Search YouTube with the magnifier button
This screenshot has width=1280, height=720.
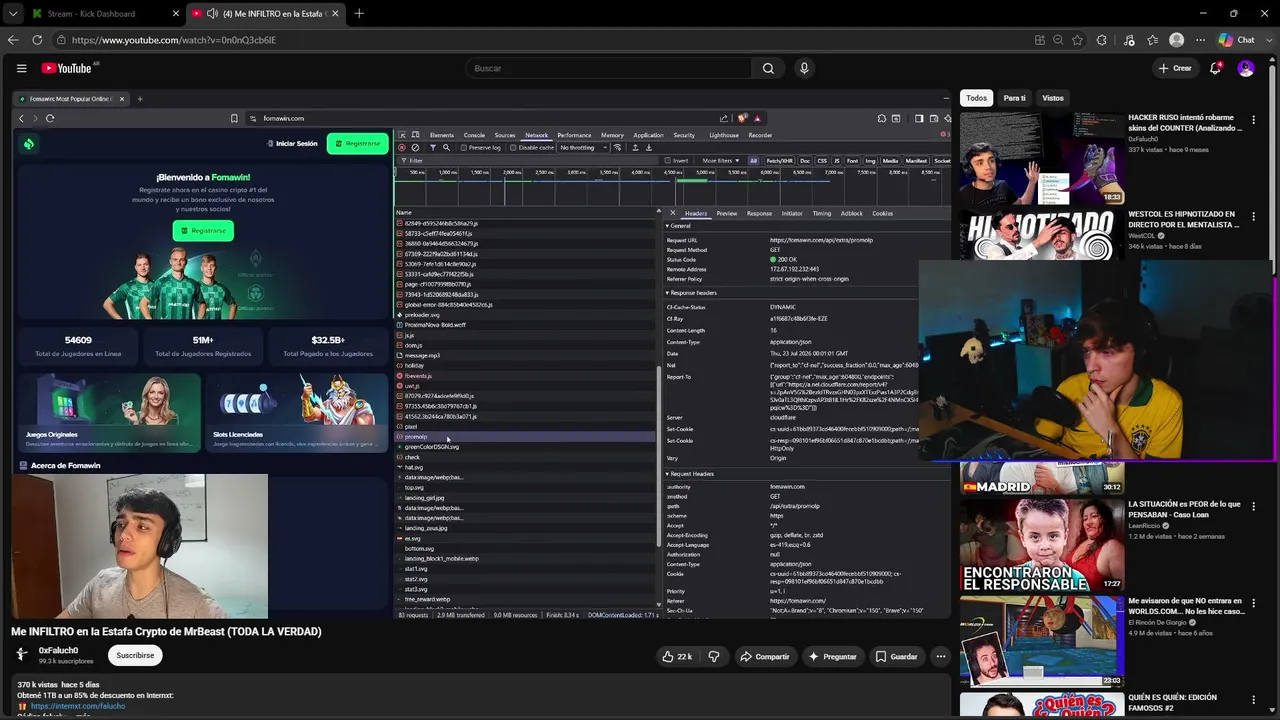pos(768,68)
